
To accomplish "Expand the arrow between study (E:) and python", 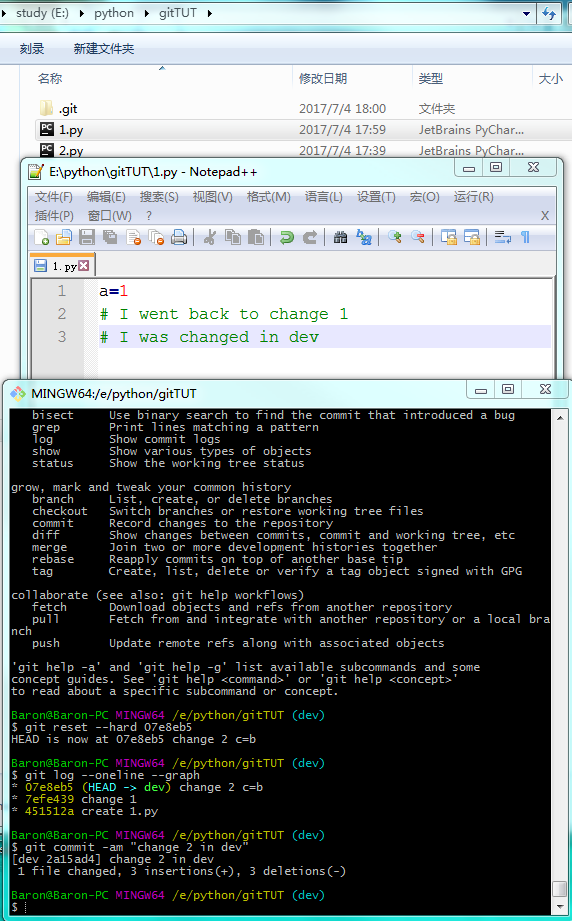I will point(81,13).
